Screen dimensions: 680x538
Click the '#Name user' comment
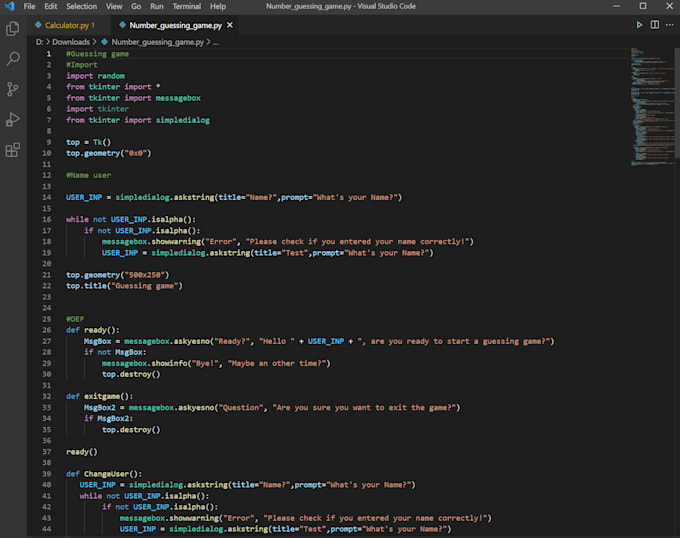pyautogui.click(x=88, y=175)
